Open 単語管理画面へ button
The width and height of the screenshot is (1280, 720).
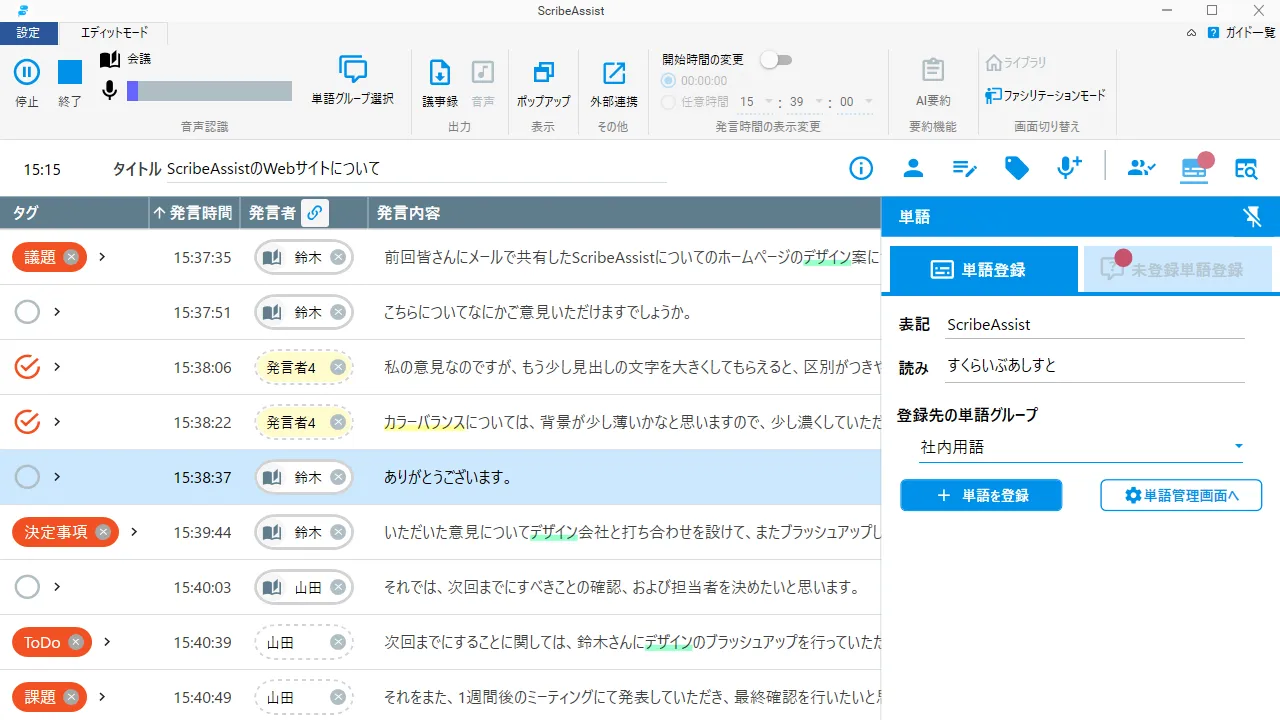pos(1181,495)
